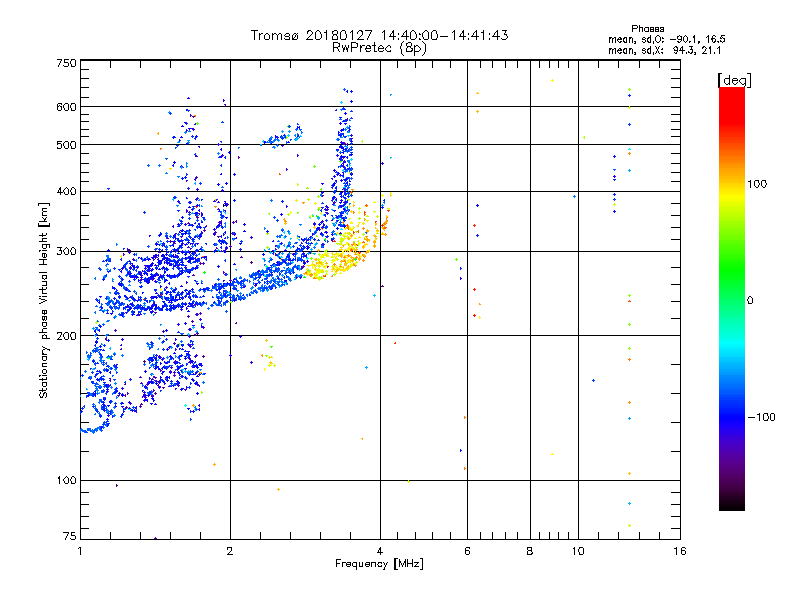
Task: Click the x-axis tick label '1'
Action: 80,551
